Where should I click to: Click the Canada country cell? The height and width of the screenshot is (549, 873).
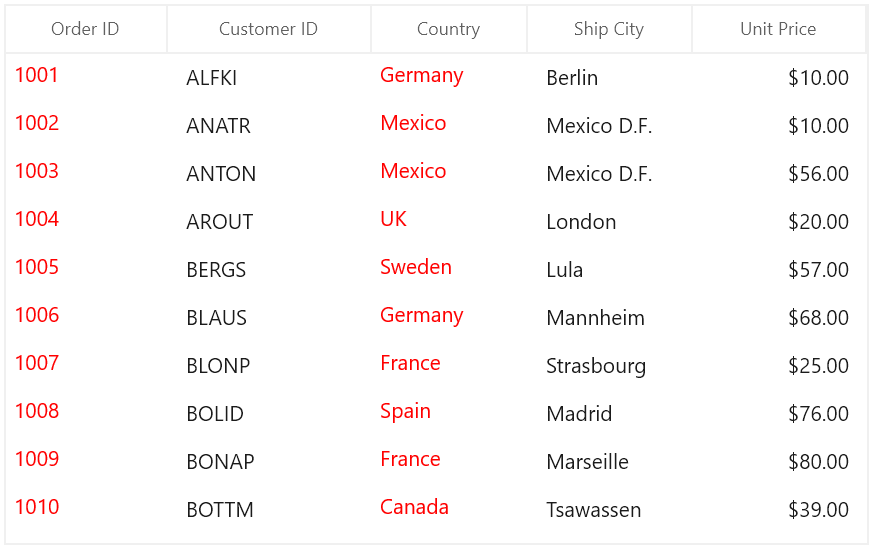[x=449, y=509]
